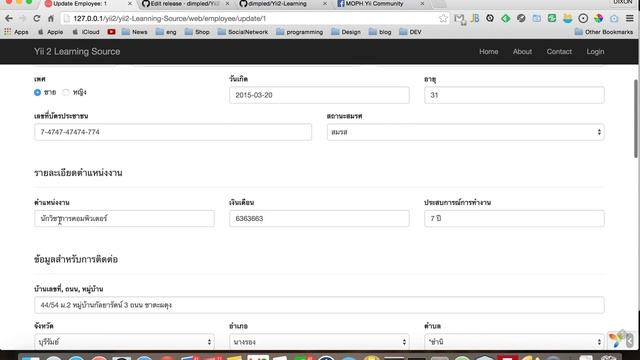Image resolution: width=640 pixels, height=360 pixels.
Task: Click the green diamond extension icon
Action: coord(506,18)
